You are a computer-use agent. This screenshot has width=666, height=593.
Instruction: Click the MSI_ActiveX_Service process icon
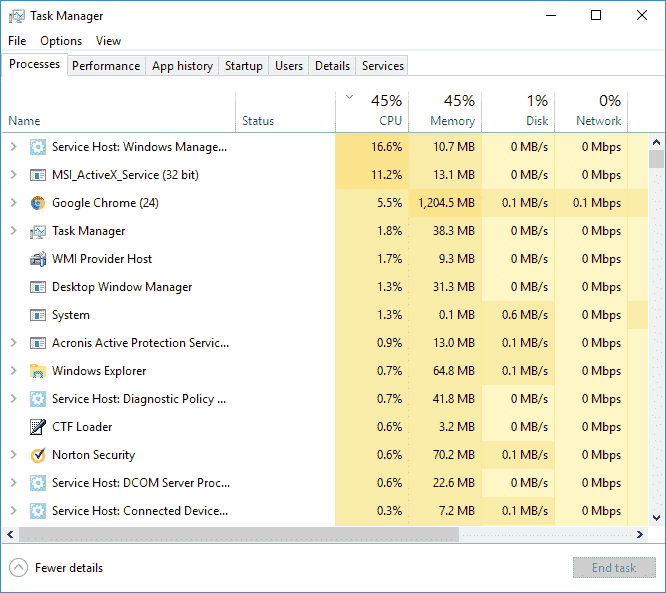pyautogui.click(x=38, y=175)
